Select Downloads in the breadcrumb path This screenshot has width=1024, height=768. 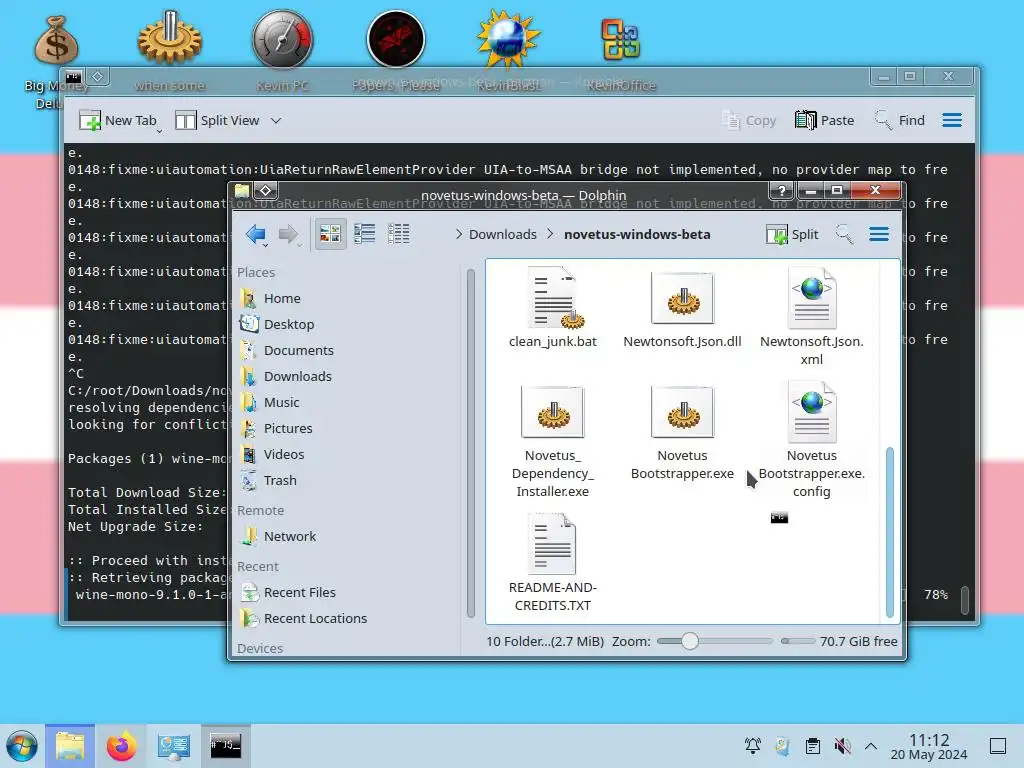click(502, 234)
